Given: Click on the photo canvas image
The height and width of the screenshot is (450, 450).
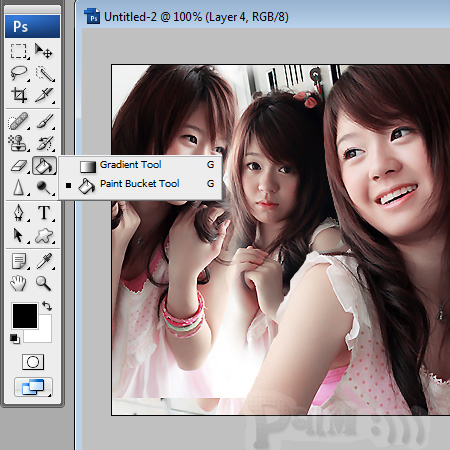Looking at the screenshot, I should (x=281, y=240).
